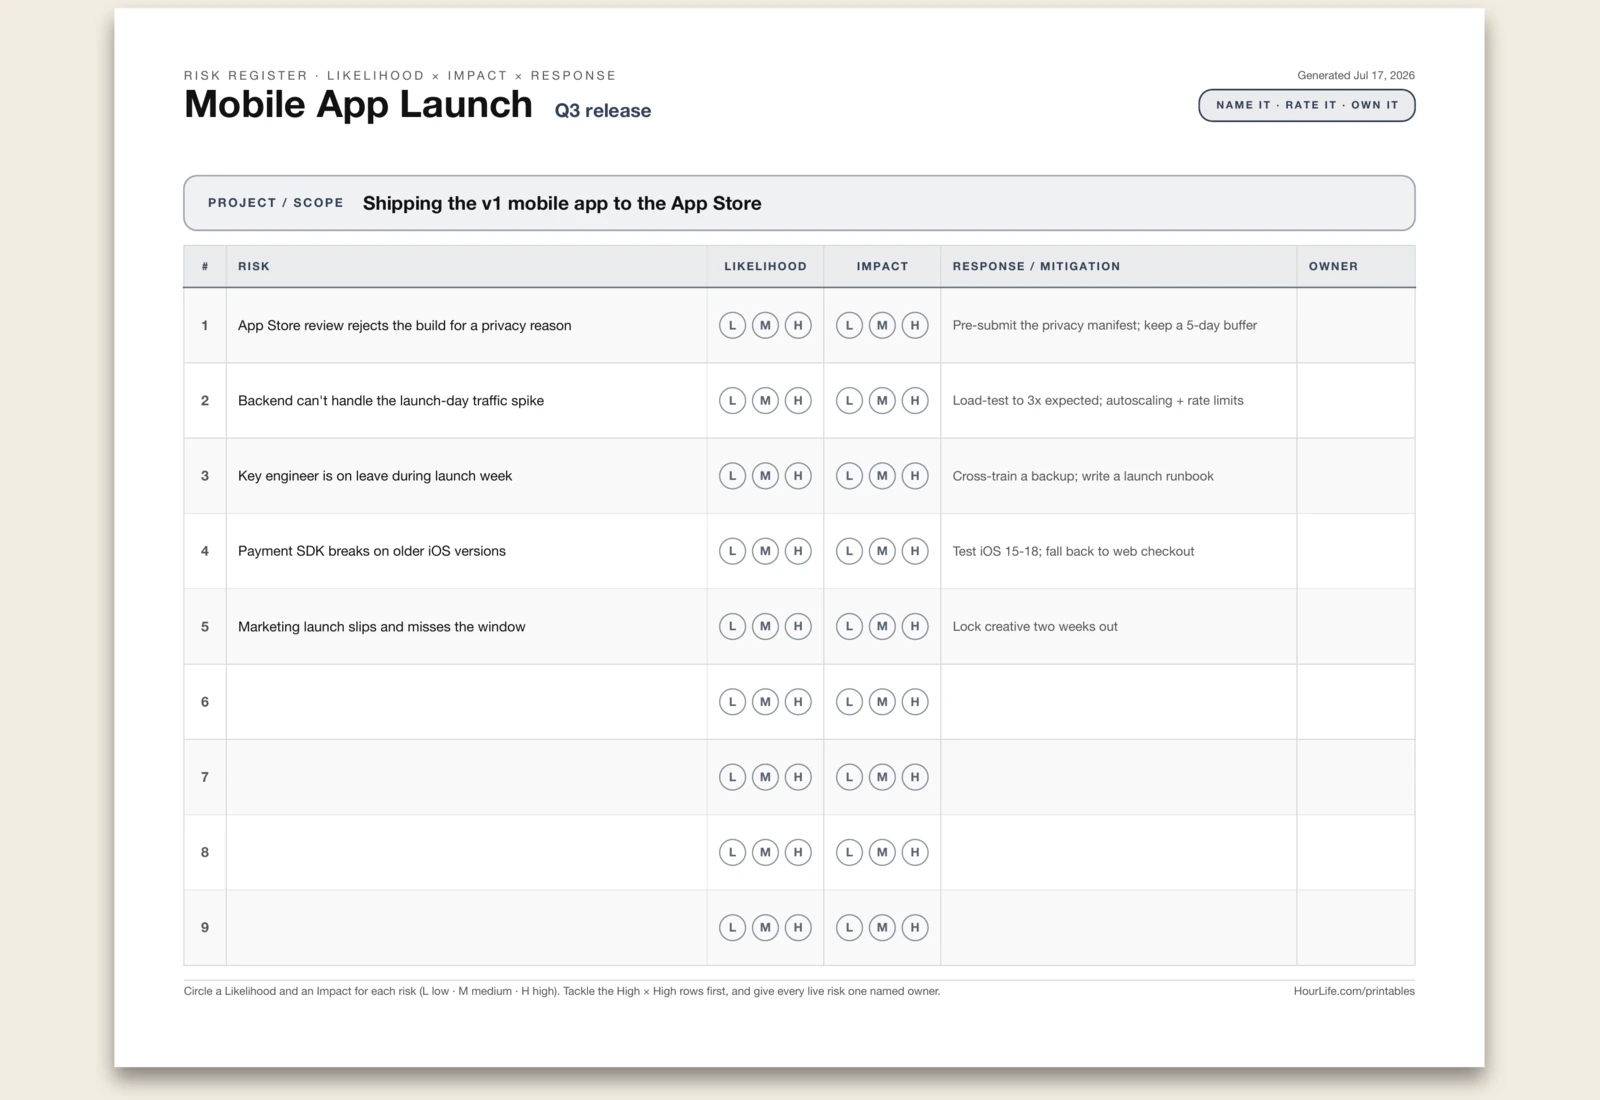Select Likelihood L for backend traffic spike risk
Image resolution: width=1600 pixels, height=1100 pixels.
[x=732, y=401]
